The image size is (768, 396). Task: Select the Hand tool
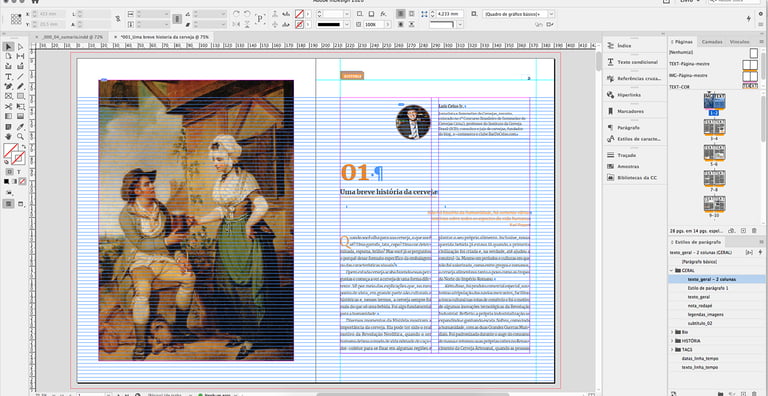[8, 136]
